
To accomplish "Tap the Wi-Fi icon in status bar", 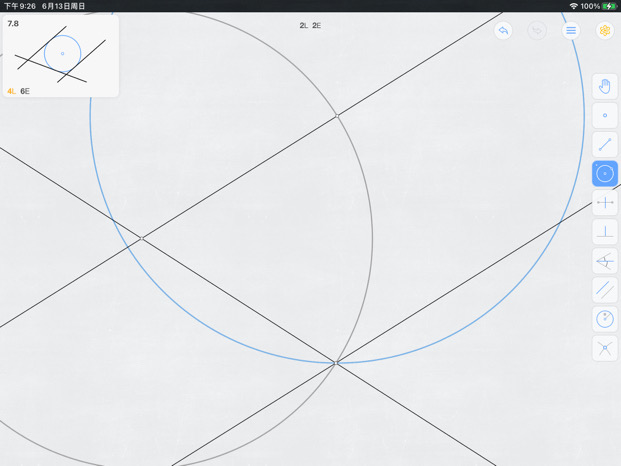I will pyautogui.click(x=573, y=6).
